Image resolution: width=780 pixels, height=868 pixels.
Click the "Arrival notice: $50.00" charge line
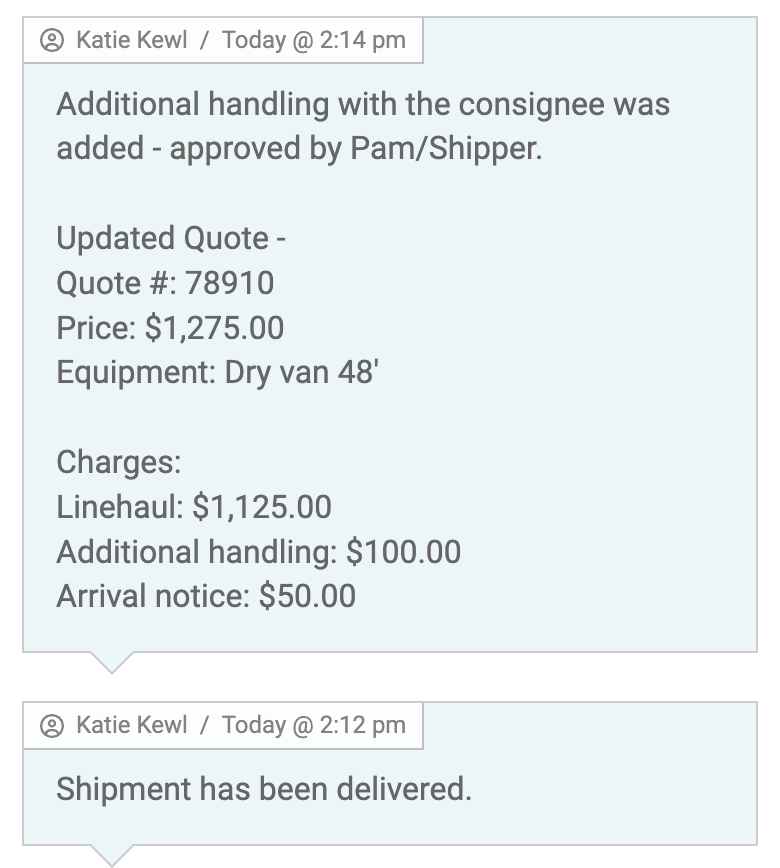tap(206, 596)
